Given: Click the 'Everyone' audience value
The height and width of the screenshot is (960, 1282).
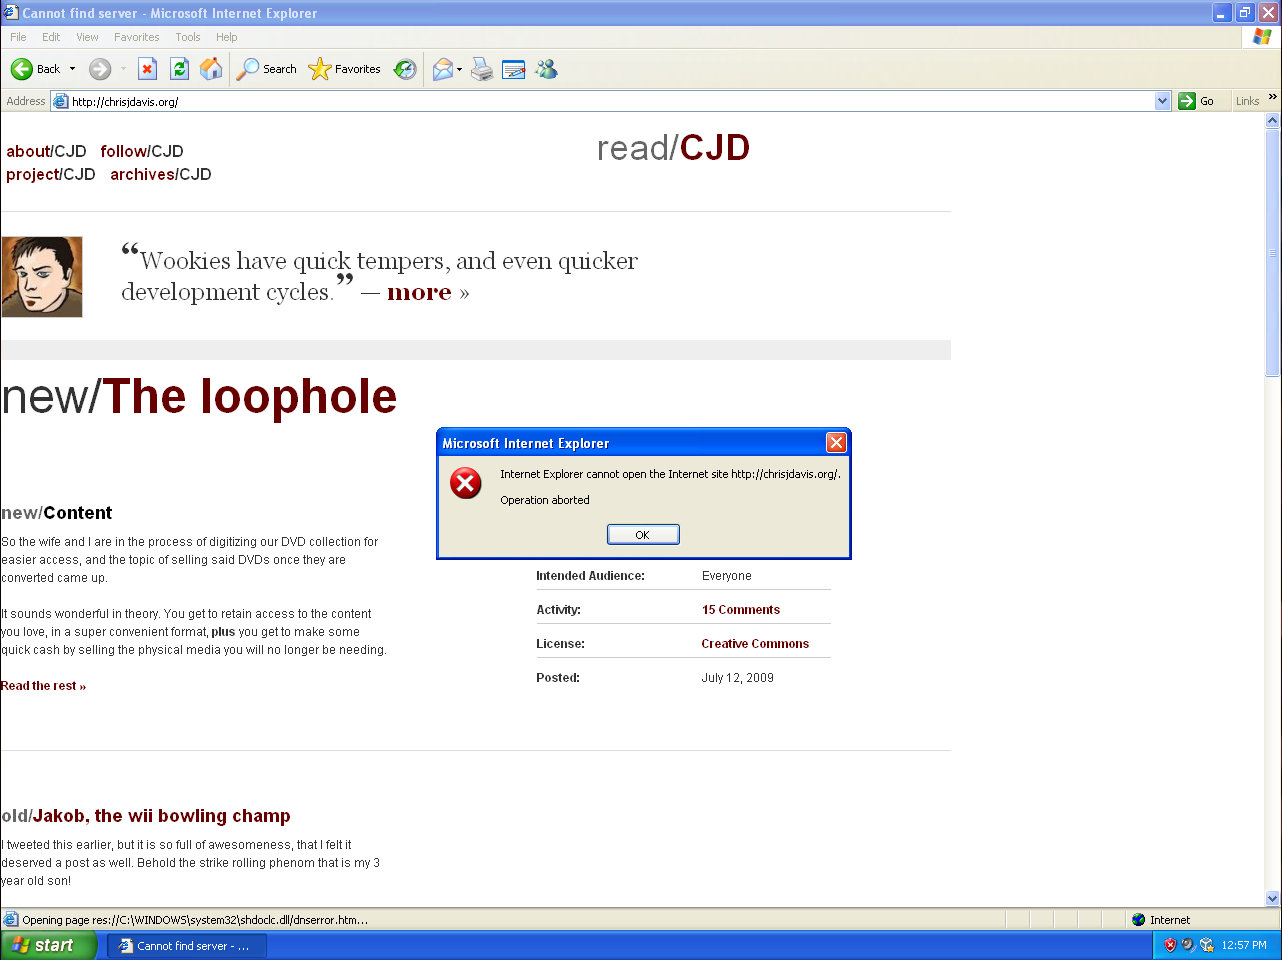Looking at the screenshot, I should click(x=726, y=576).
